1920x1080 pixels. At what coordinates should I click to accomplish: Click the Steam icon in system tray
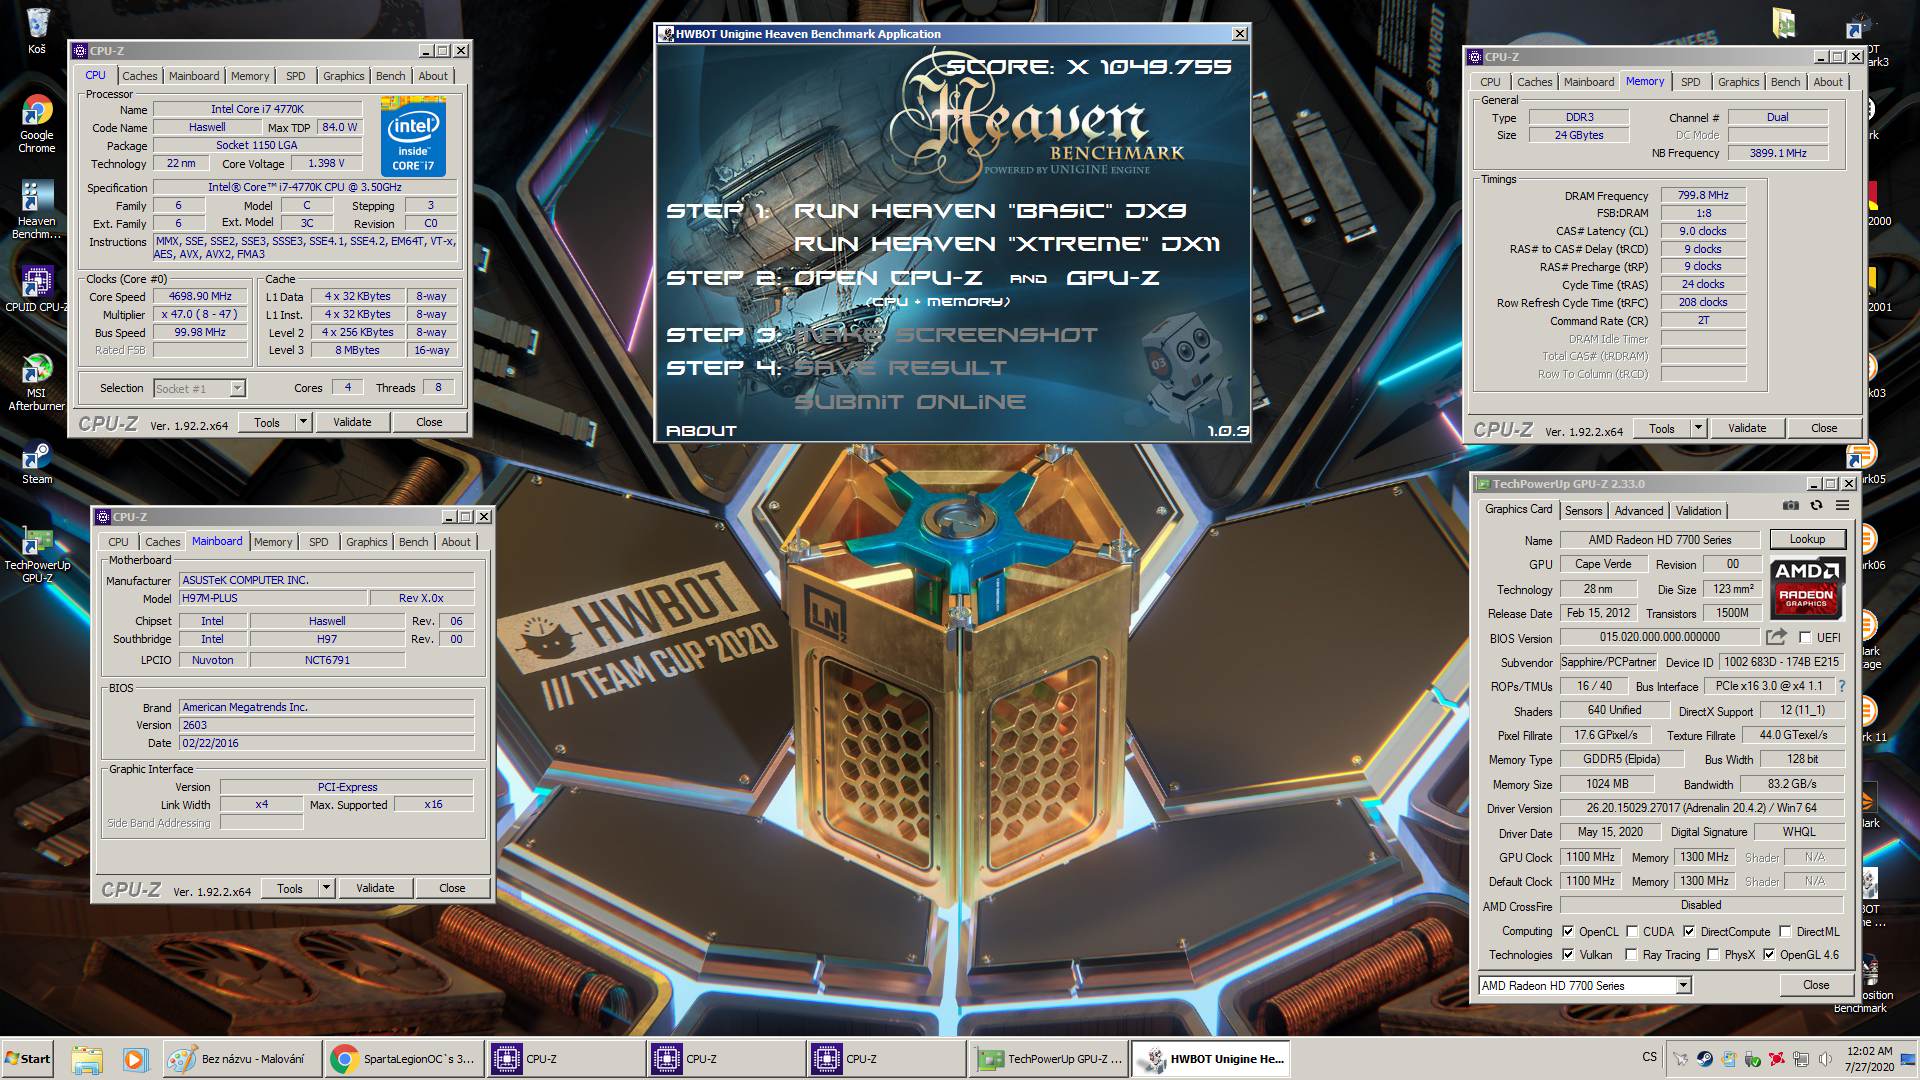tap(1704, 1059)
